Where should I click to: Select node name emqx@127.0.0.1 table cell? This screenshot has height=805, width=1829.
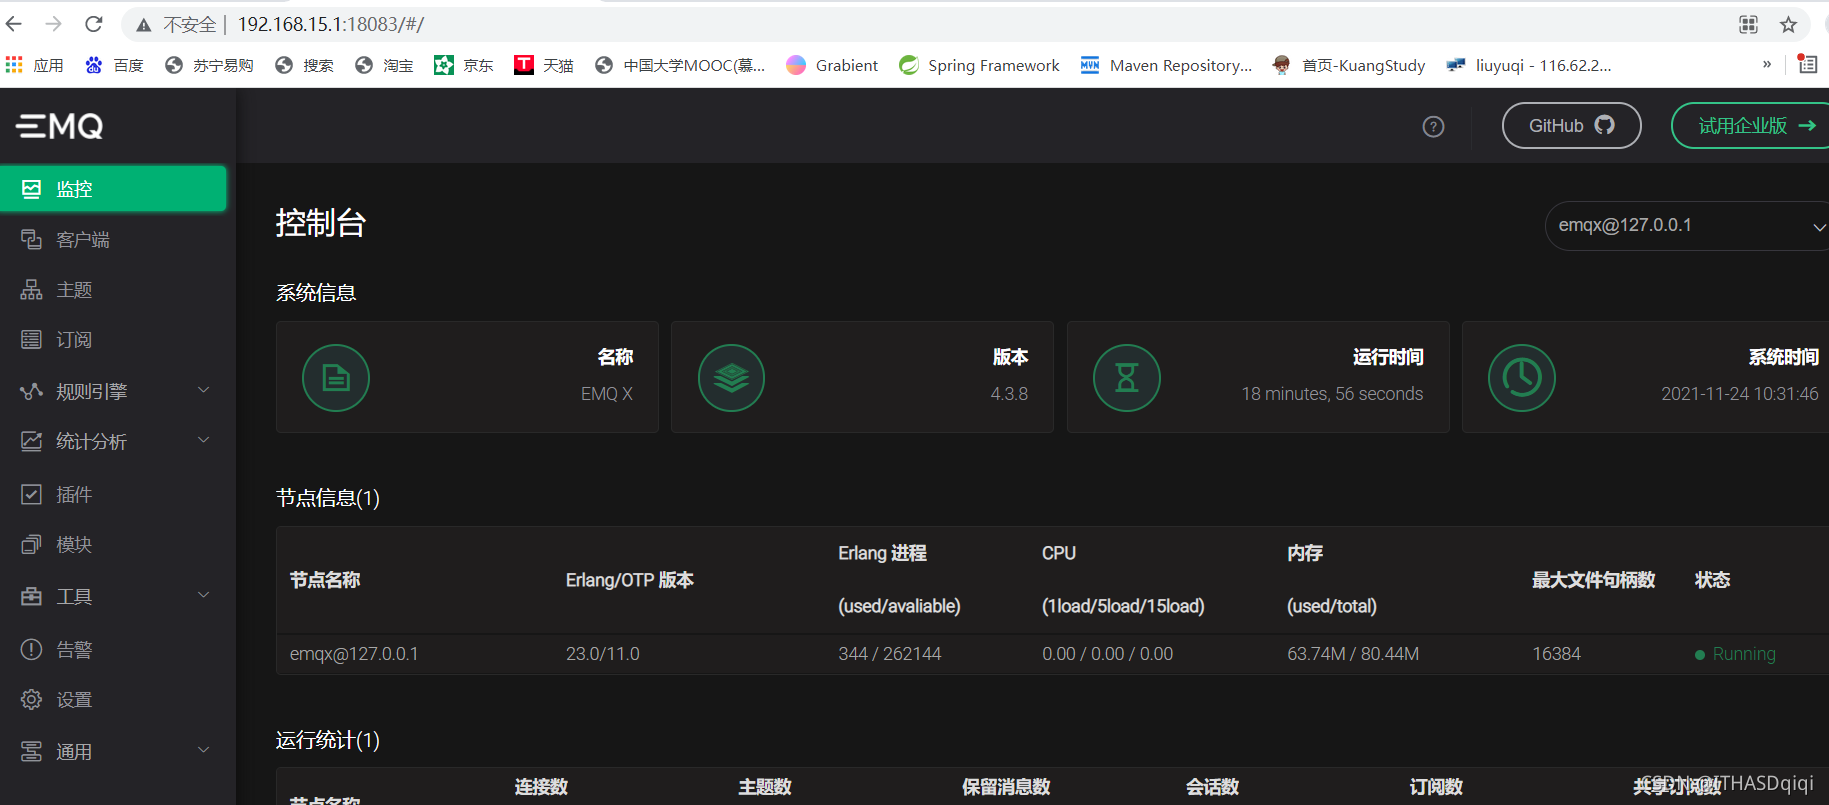(x=354, y=654)
